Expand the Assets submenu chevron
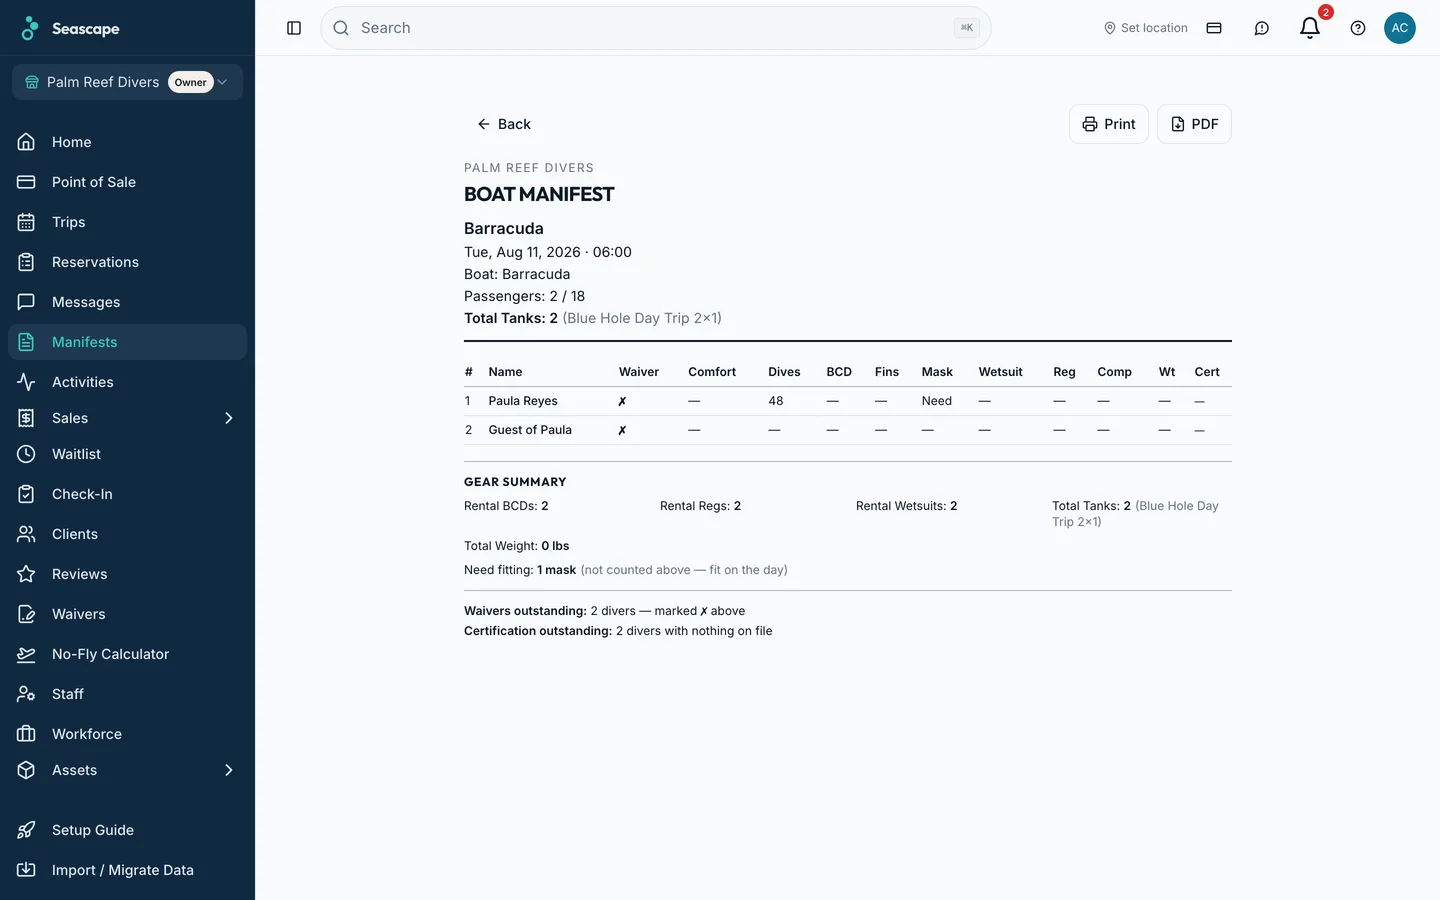The image size is (1440, 900). coord(229,770)
